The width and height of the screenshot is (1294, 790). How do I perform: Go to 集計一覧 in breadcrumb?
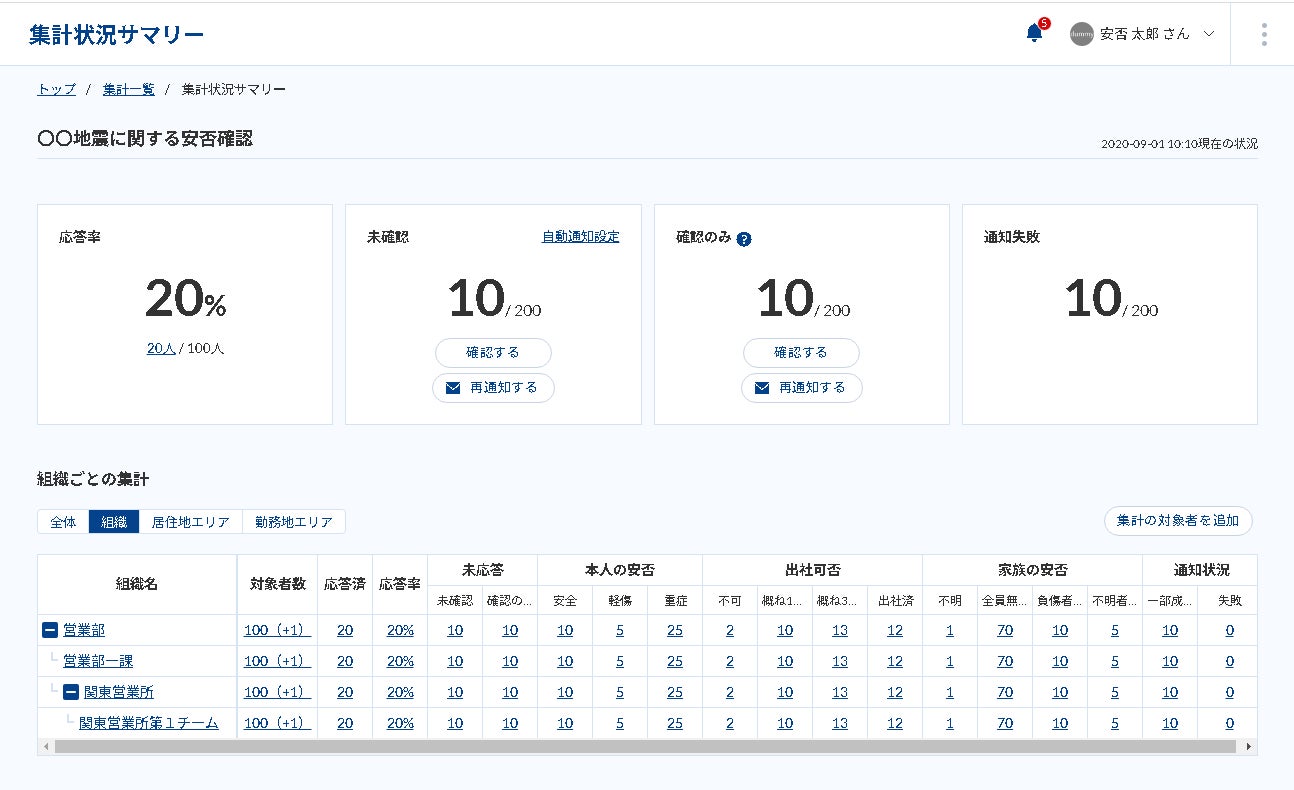[x=128, y=89]
